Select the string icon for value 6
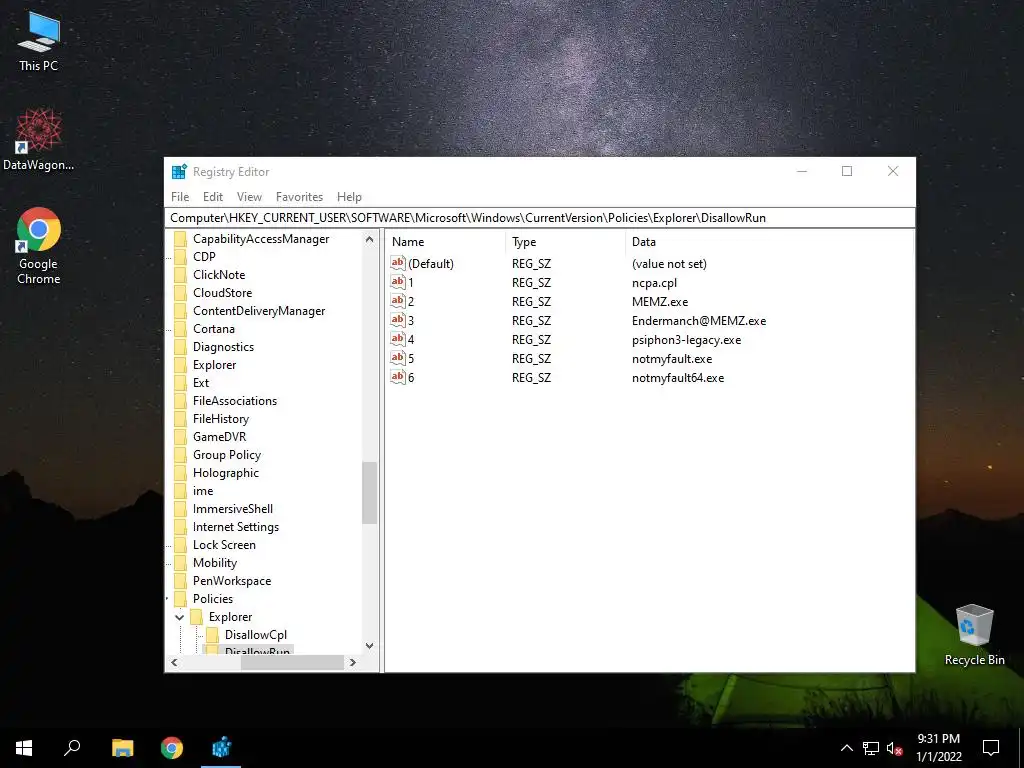 pos(398,377)
